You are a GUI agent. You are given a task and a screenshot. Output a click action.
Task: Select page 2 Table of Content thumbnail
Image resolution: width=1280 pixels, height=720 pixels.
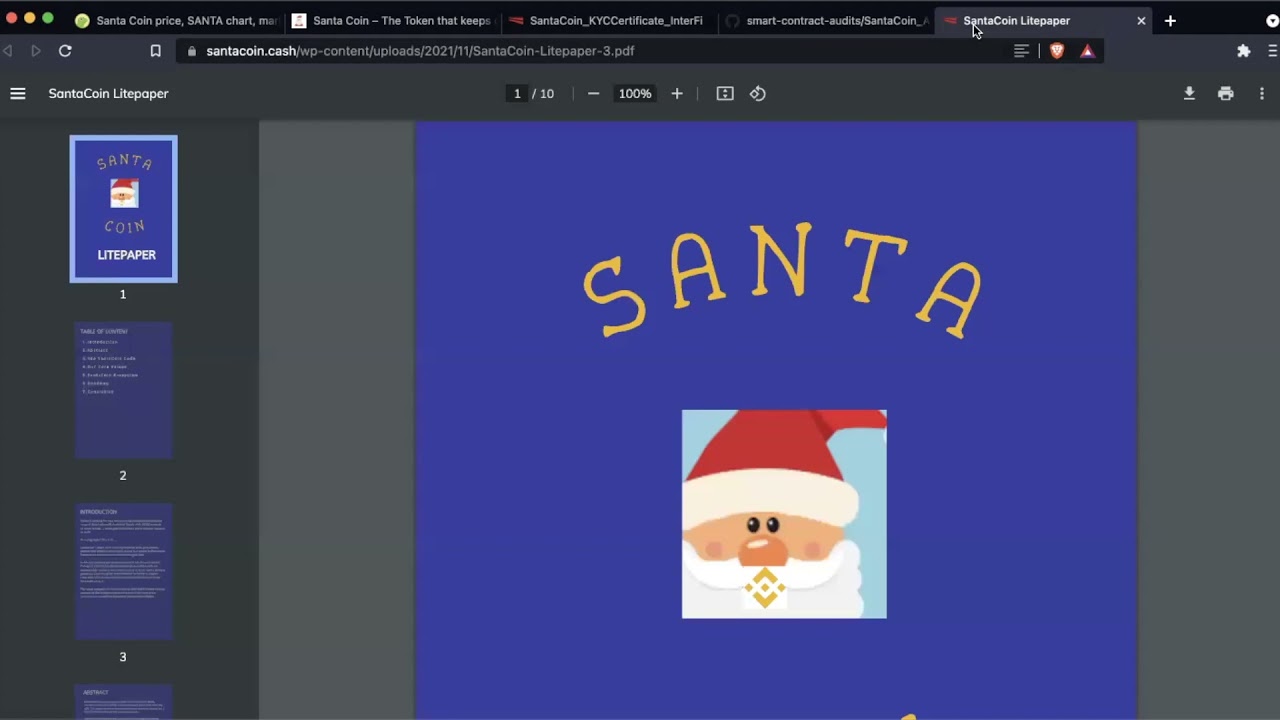(x=123, y=390)
